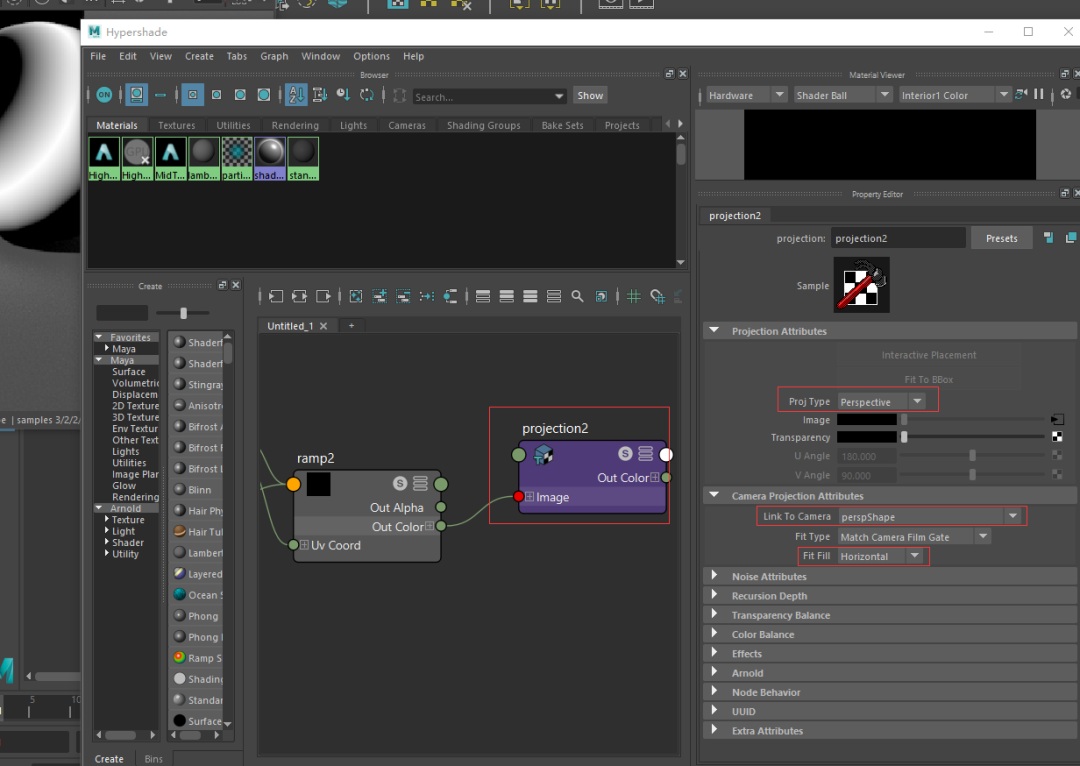Expand the Arnold Texture tree item
1080x766 pixels.
107,519
